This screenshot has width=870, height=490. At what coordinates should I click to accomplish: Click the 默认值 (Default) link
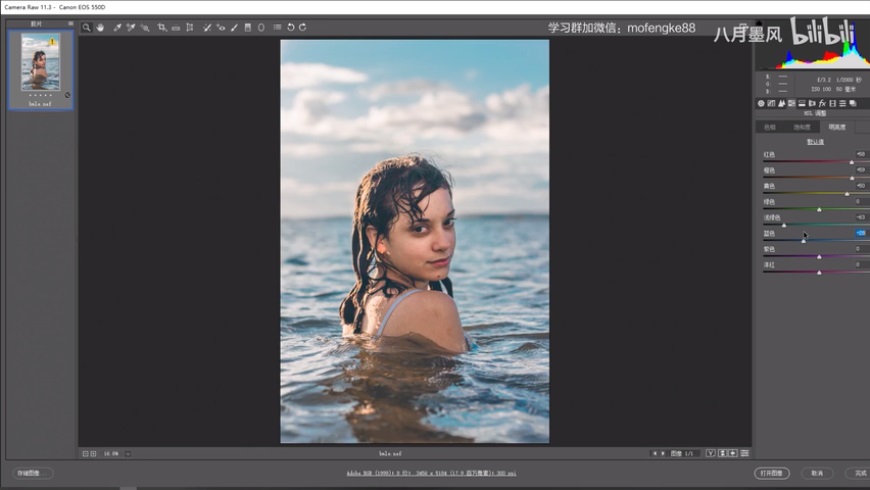tap(815, 142)
